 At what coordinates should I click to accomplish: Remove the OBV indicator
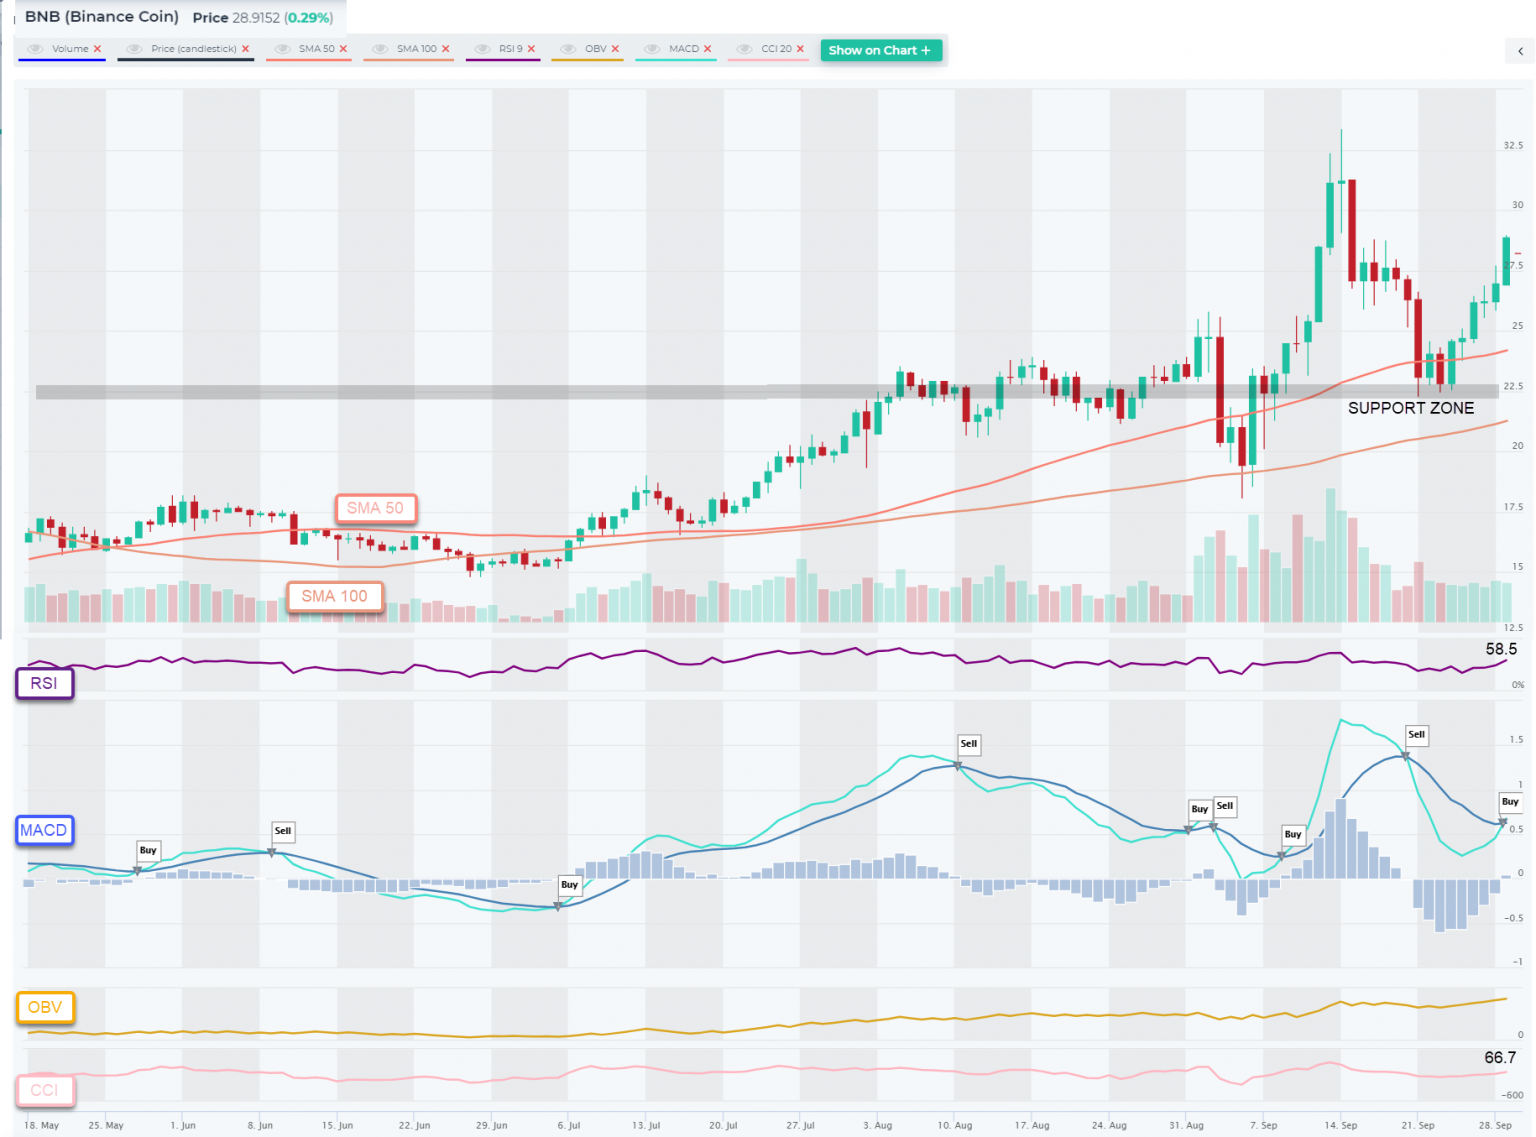point(614,48)
